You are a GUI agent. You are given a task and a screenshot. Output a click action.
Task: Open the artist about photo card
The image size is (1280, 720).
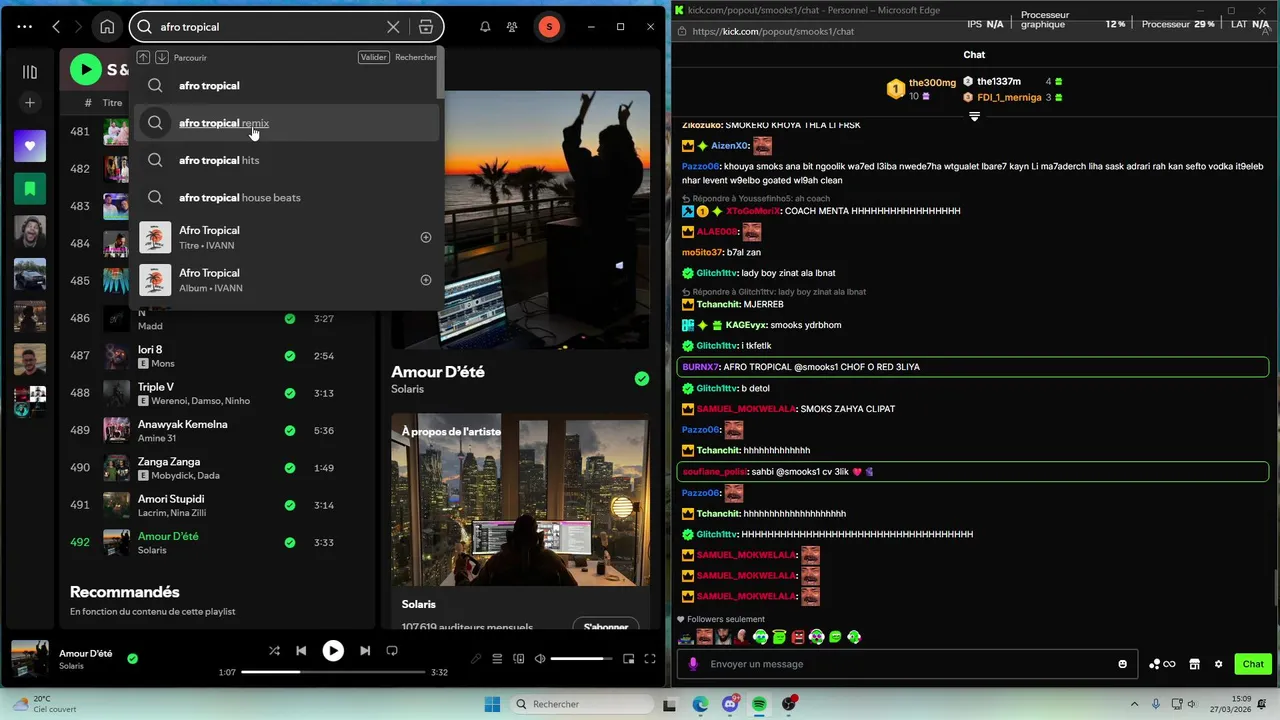(x=520, y=500)
